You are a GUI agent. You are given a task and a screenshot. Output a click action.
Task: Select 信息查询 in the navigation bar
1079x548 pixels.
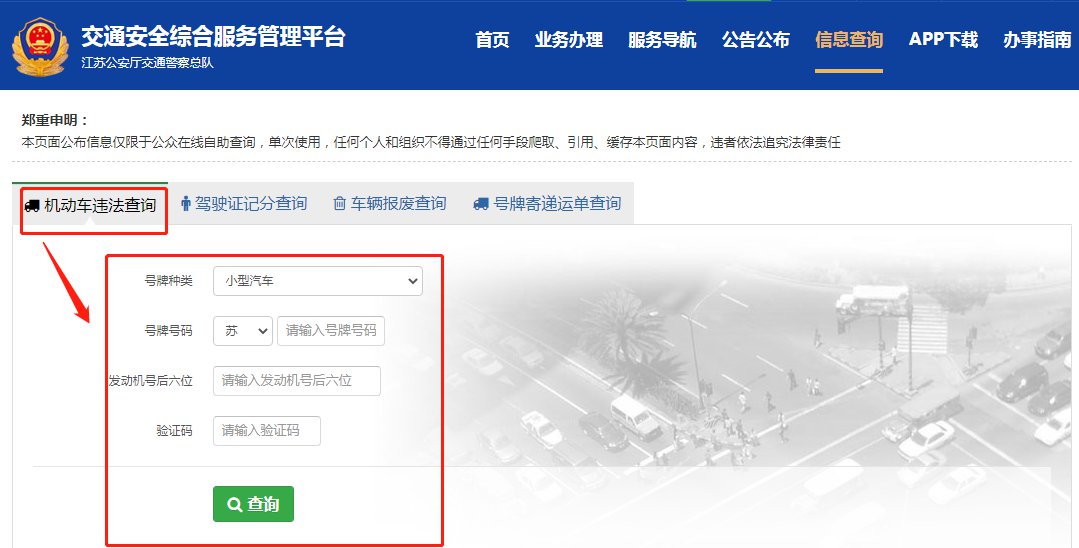[849, 40]
